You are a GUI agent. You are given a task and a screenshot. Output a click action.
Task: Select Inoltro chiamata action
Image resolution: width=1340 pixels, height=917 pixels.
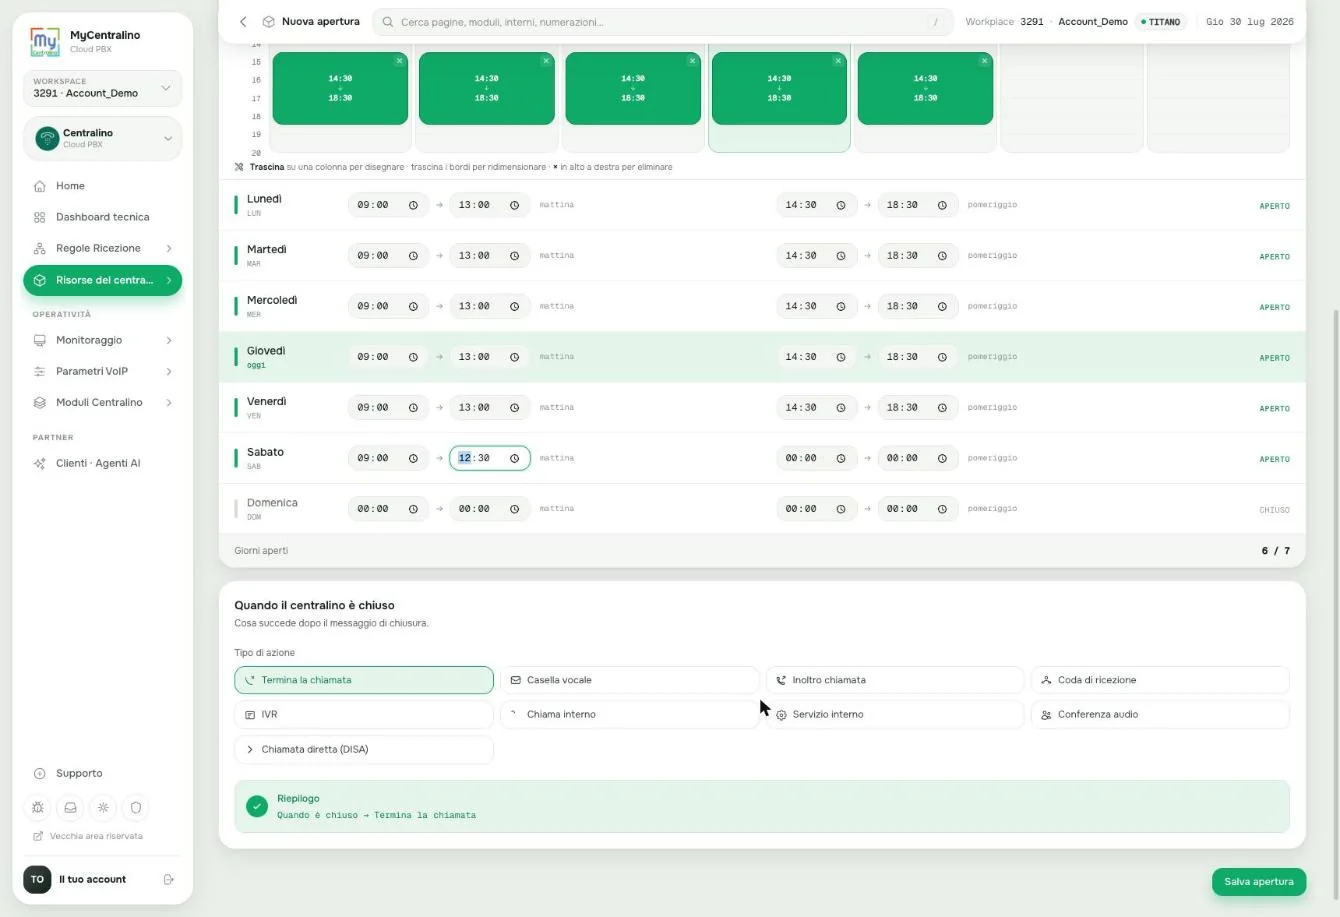coord(895,680)
